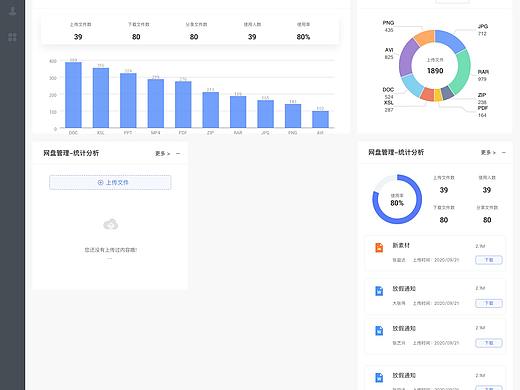
Task: Click the 使用人数 39 stat beside the usage ring
Action: [x=487, y=185]
